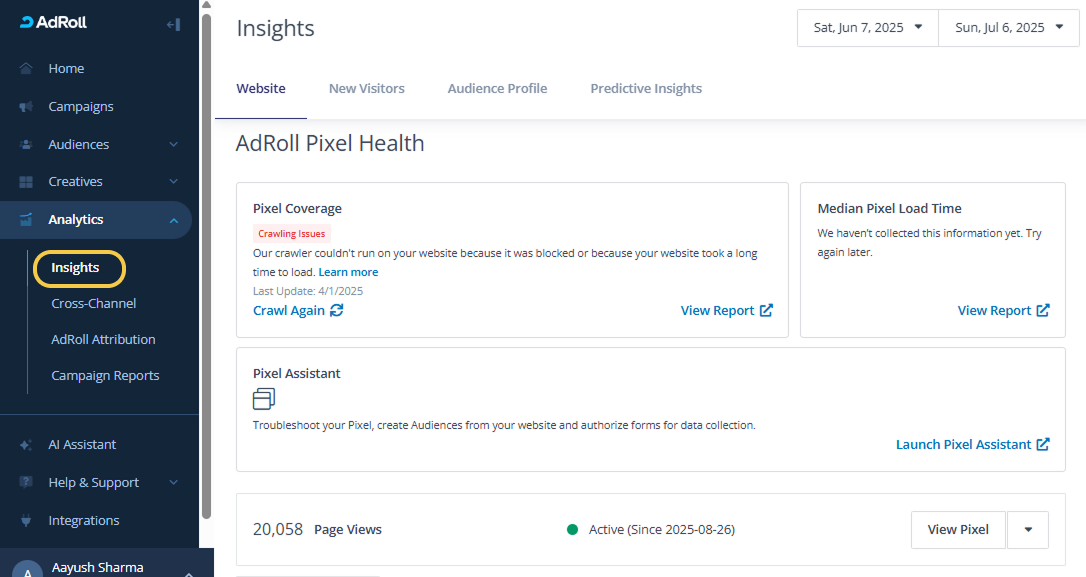Collapse the Analytics section chevron
Screen dimensions: 1086x577
tap(174, 220)
